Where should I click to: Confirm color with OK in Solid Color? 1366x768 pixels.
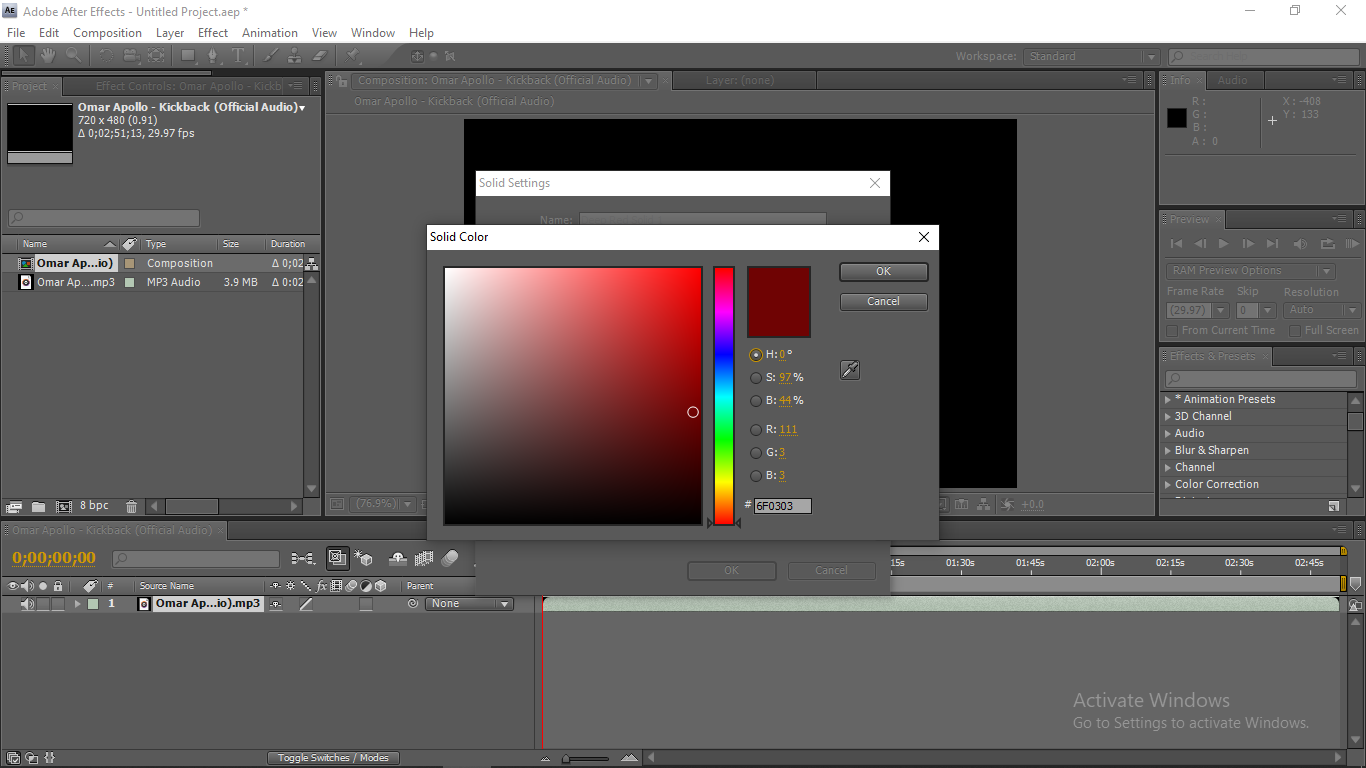884,272
